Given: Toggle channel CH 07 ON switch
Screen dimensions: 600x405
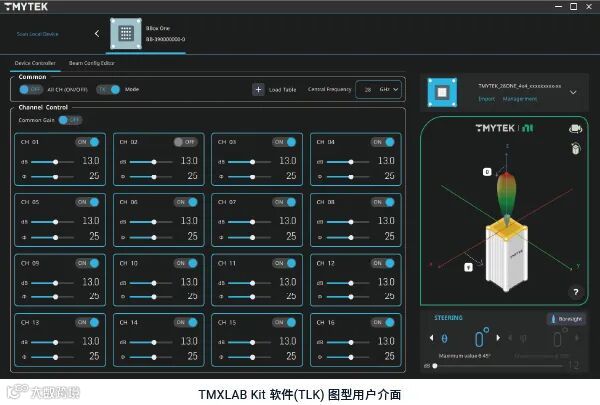Looking at the screenshot, I should point(284,202).
